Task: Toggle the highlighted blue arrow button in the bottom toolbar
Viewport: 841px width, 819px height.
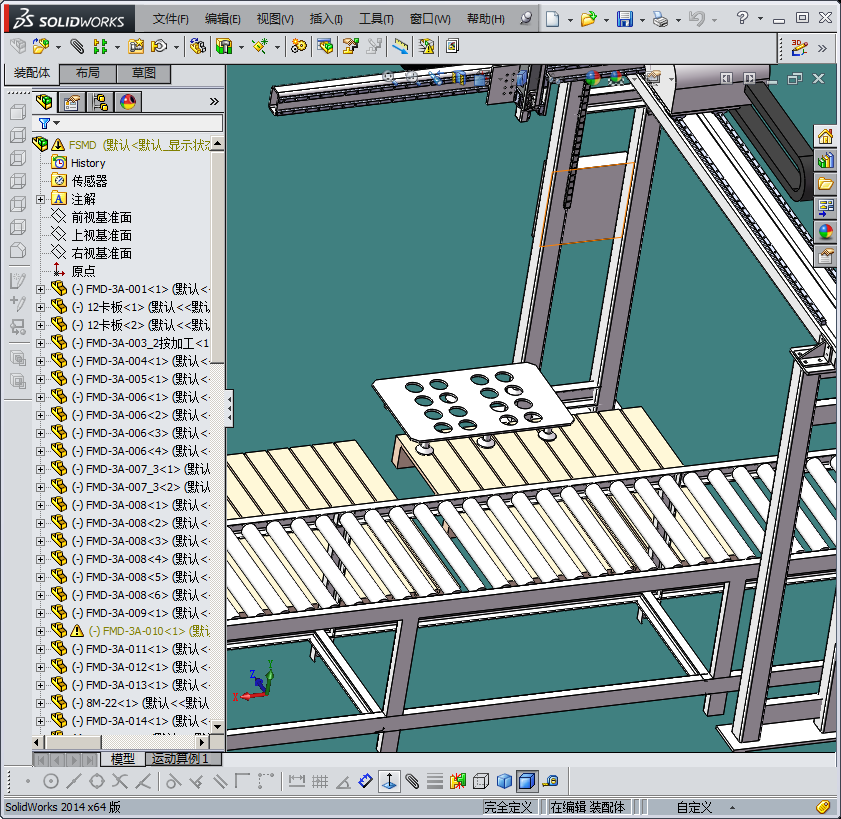Action: [388, 781]
